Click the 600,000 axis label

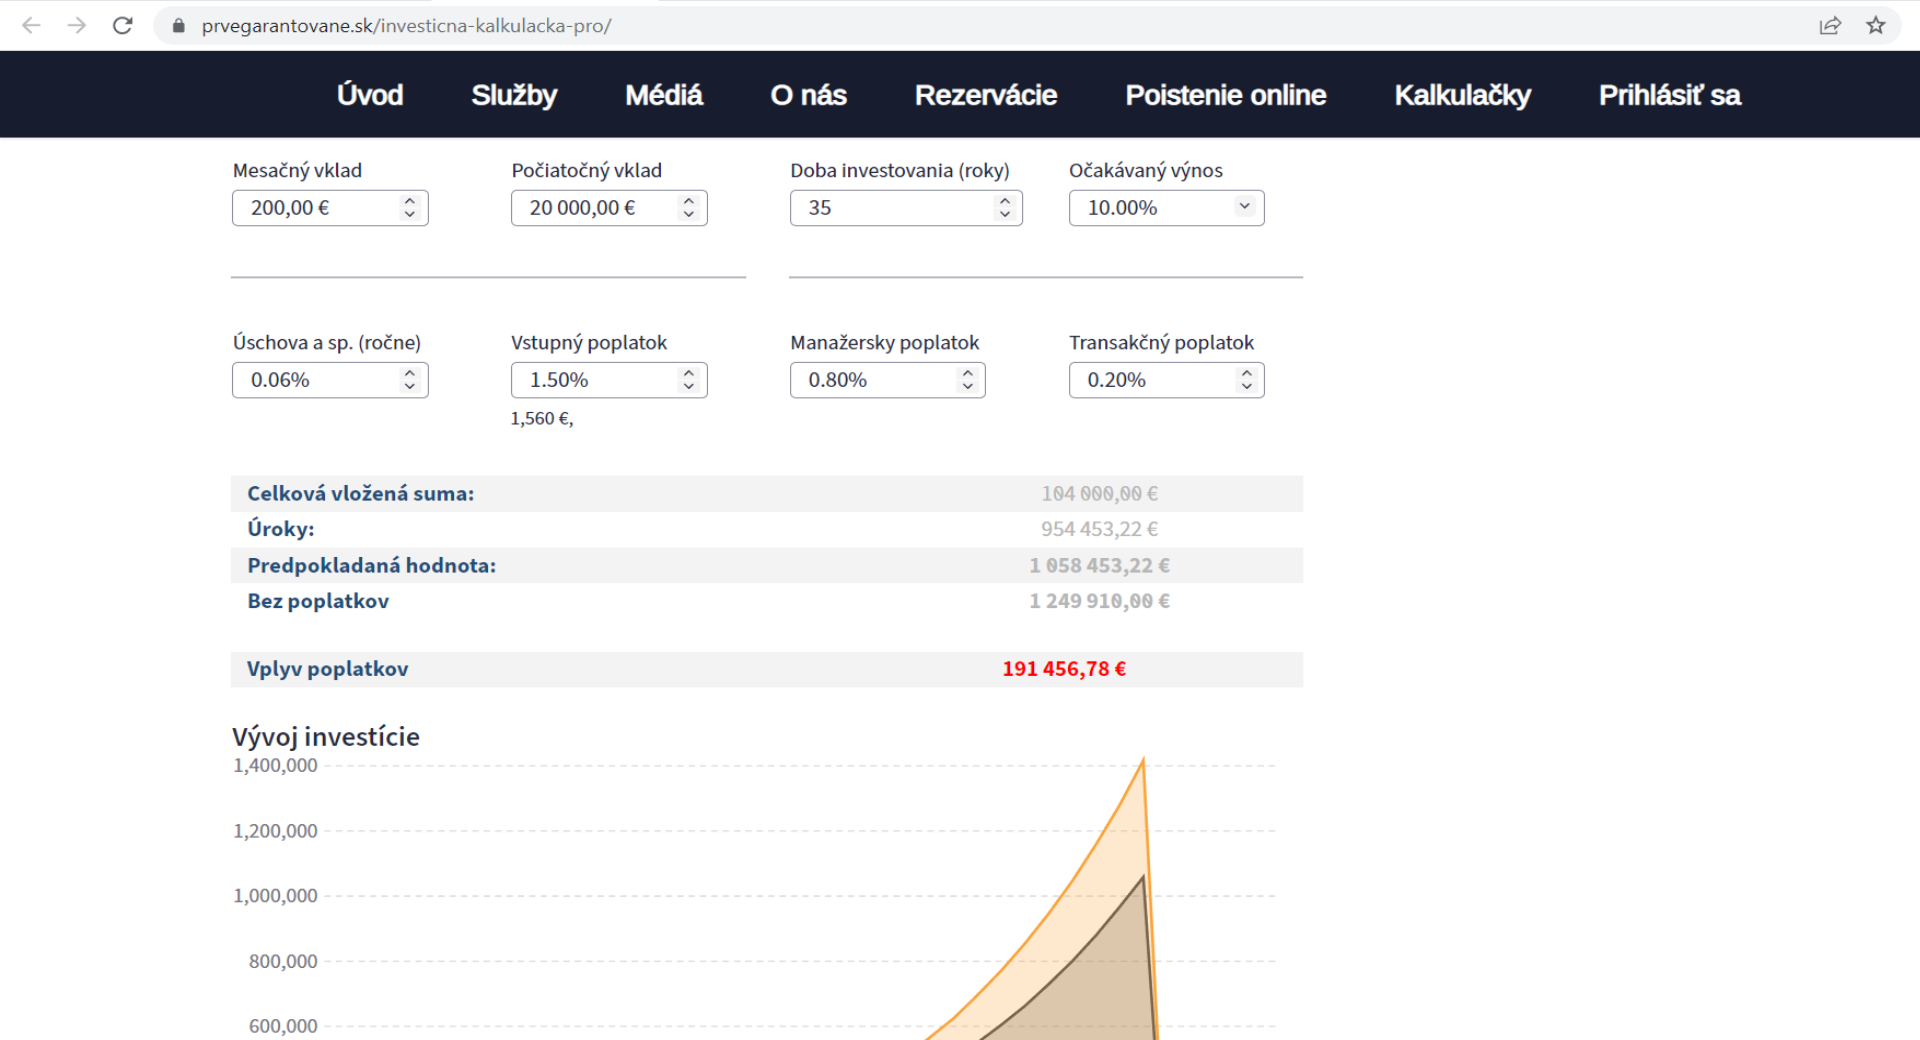tap(283, 1027)
